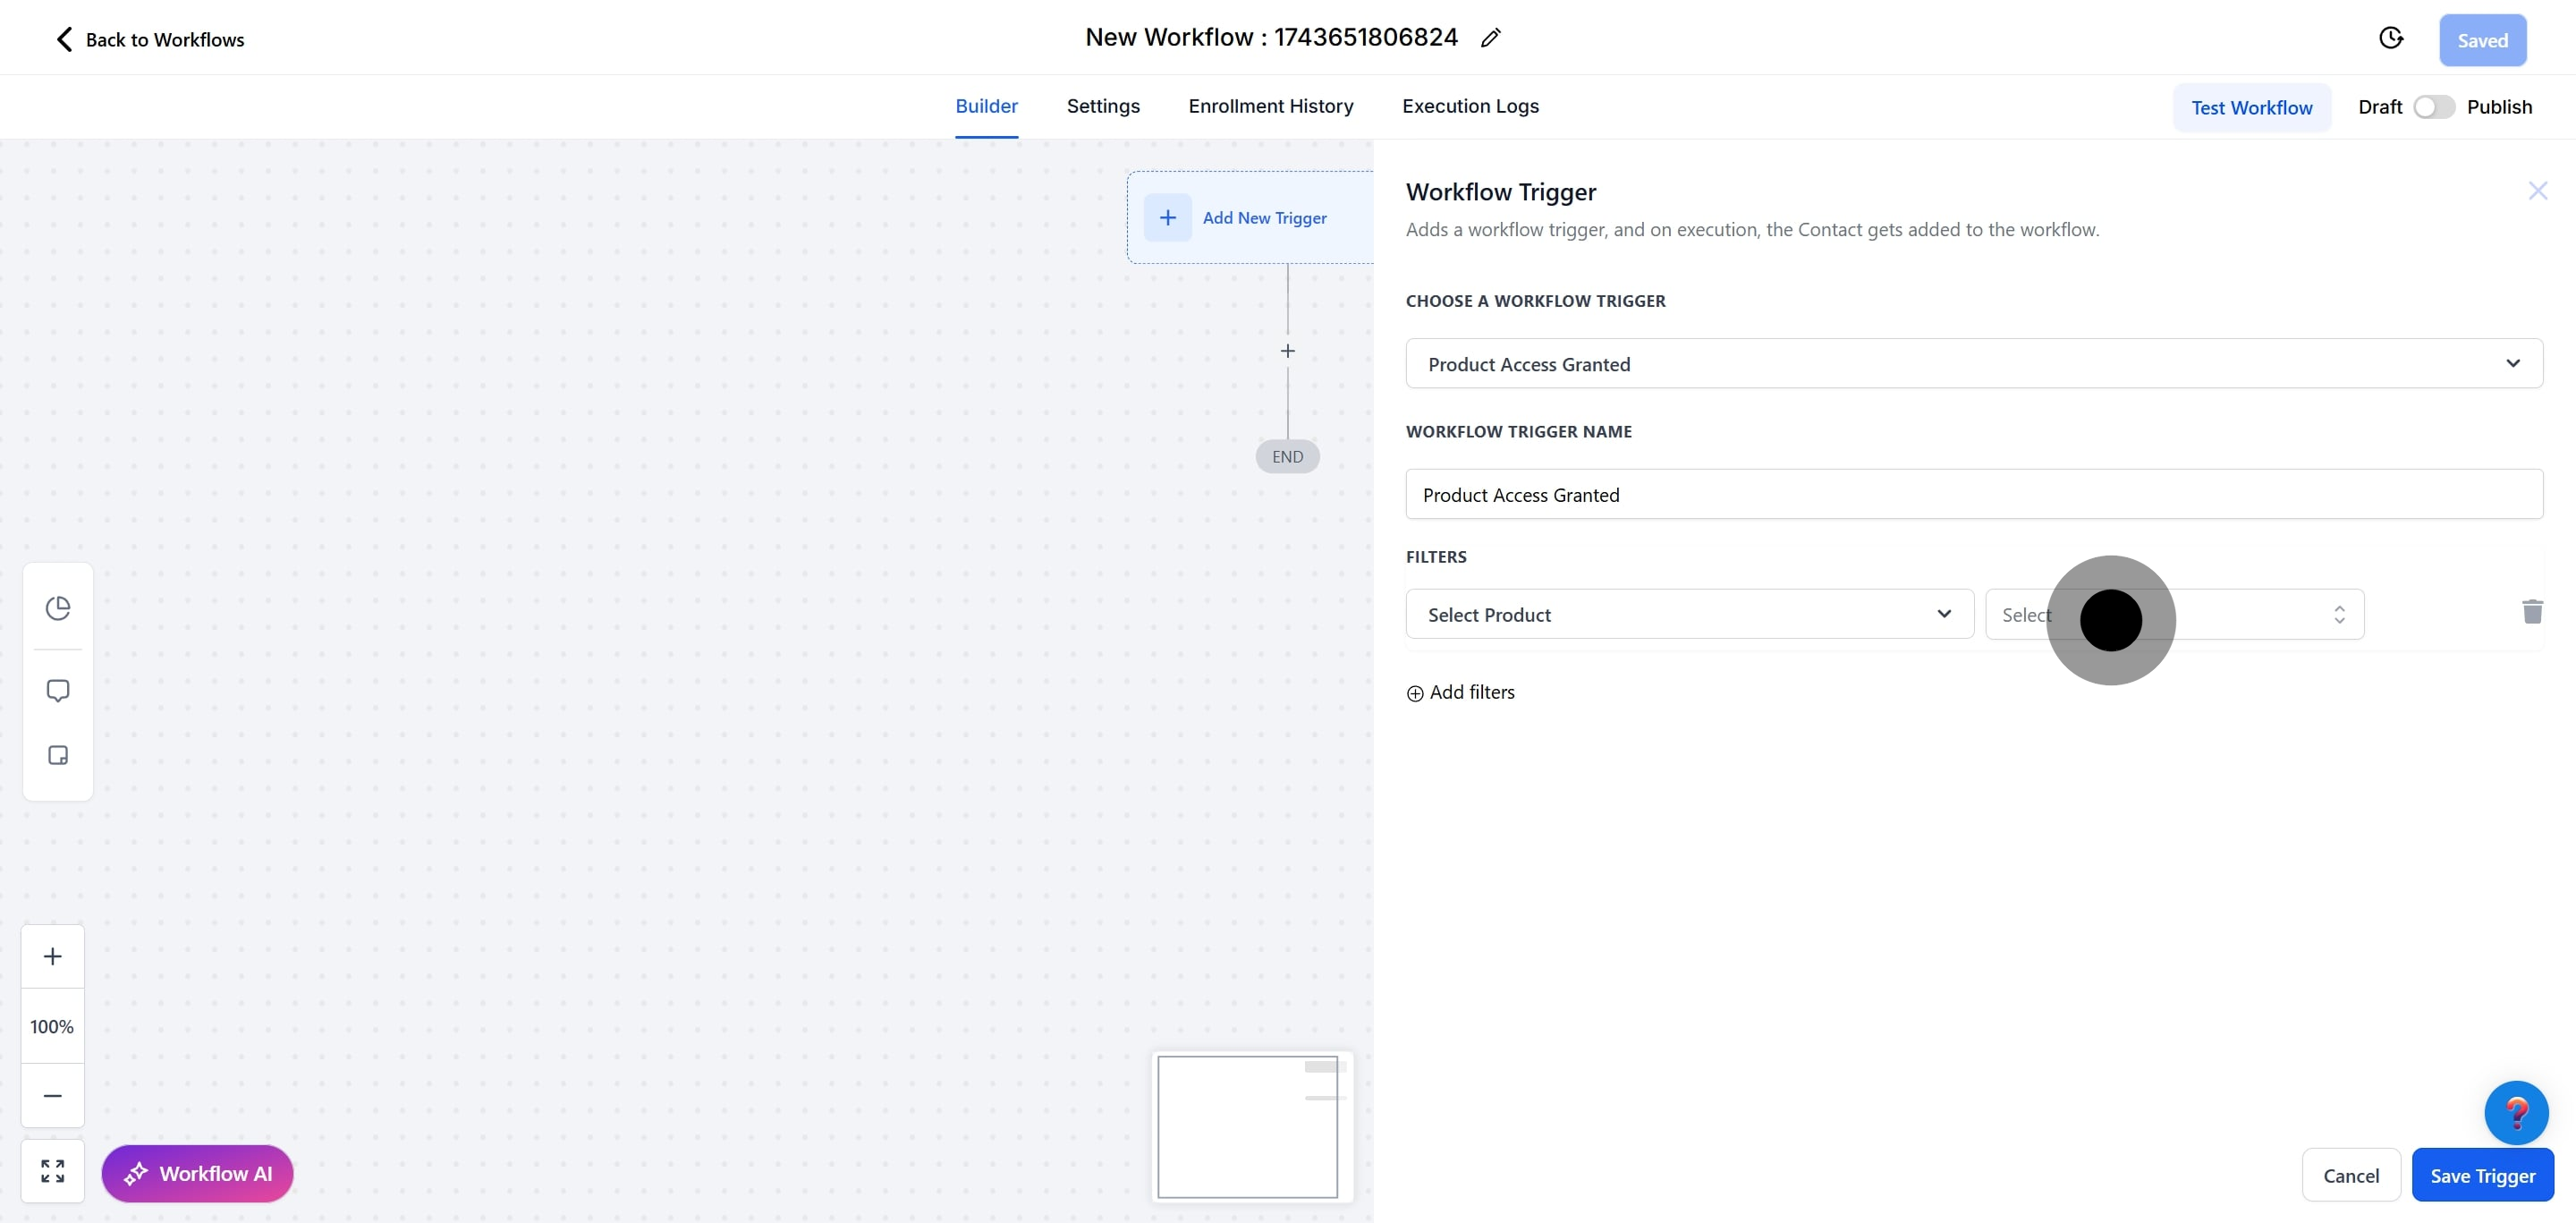Toggle Draft/Publish switch

2433,107
